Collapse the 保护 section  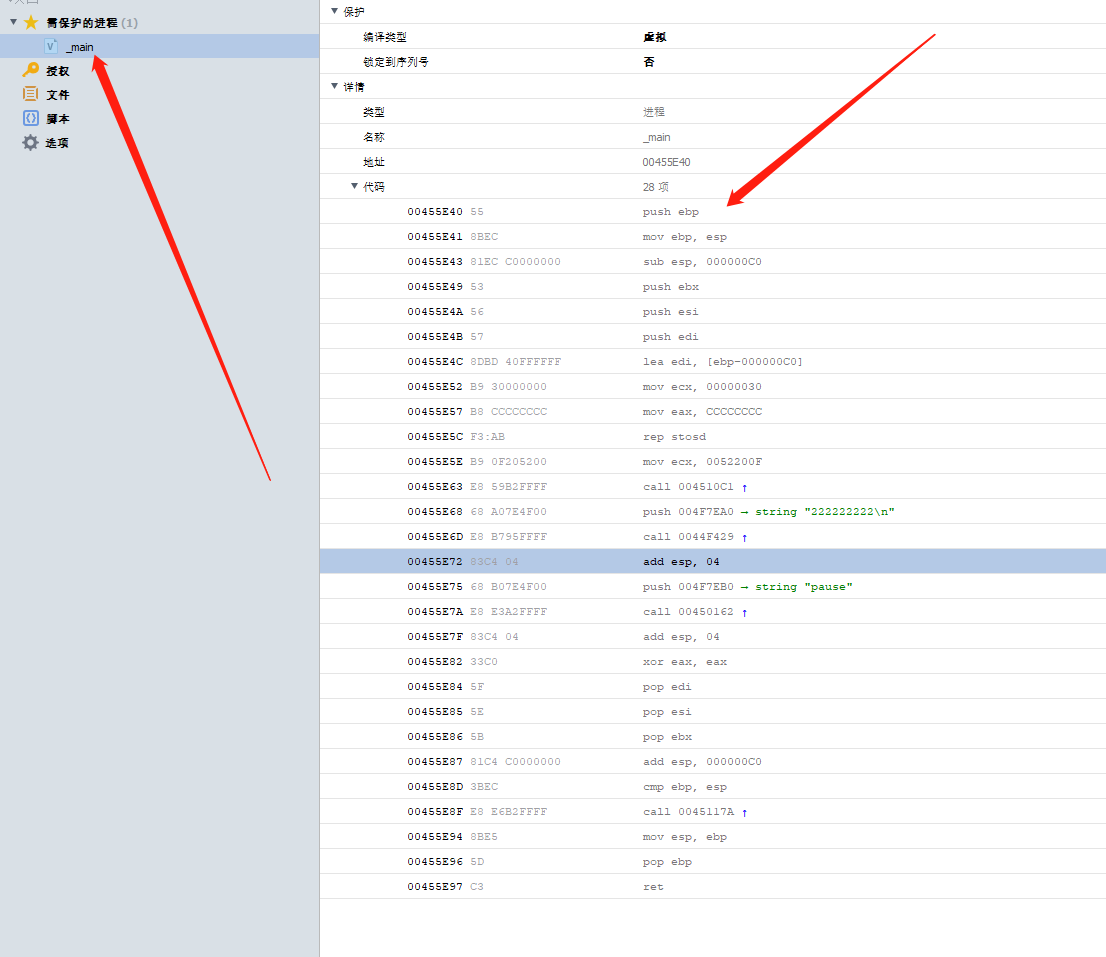click(x=334, y=12)
